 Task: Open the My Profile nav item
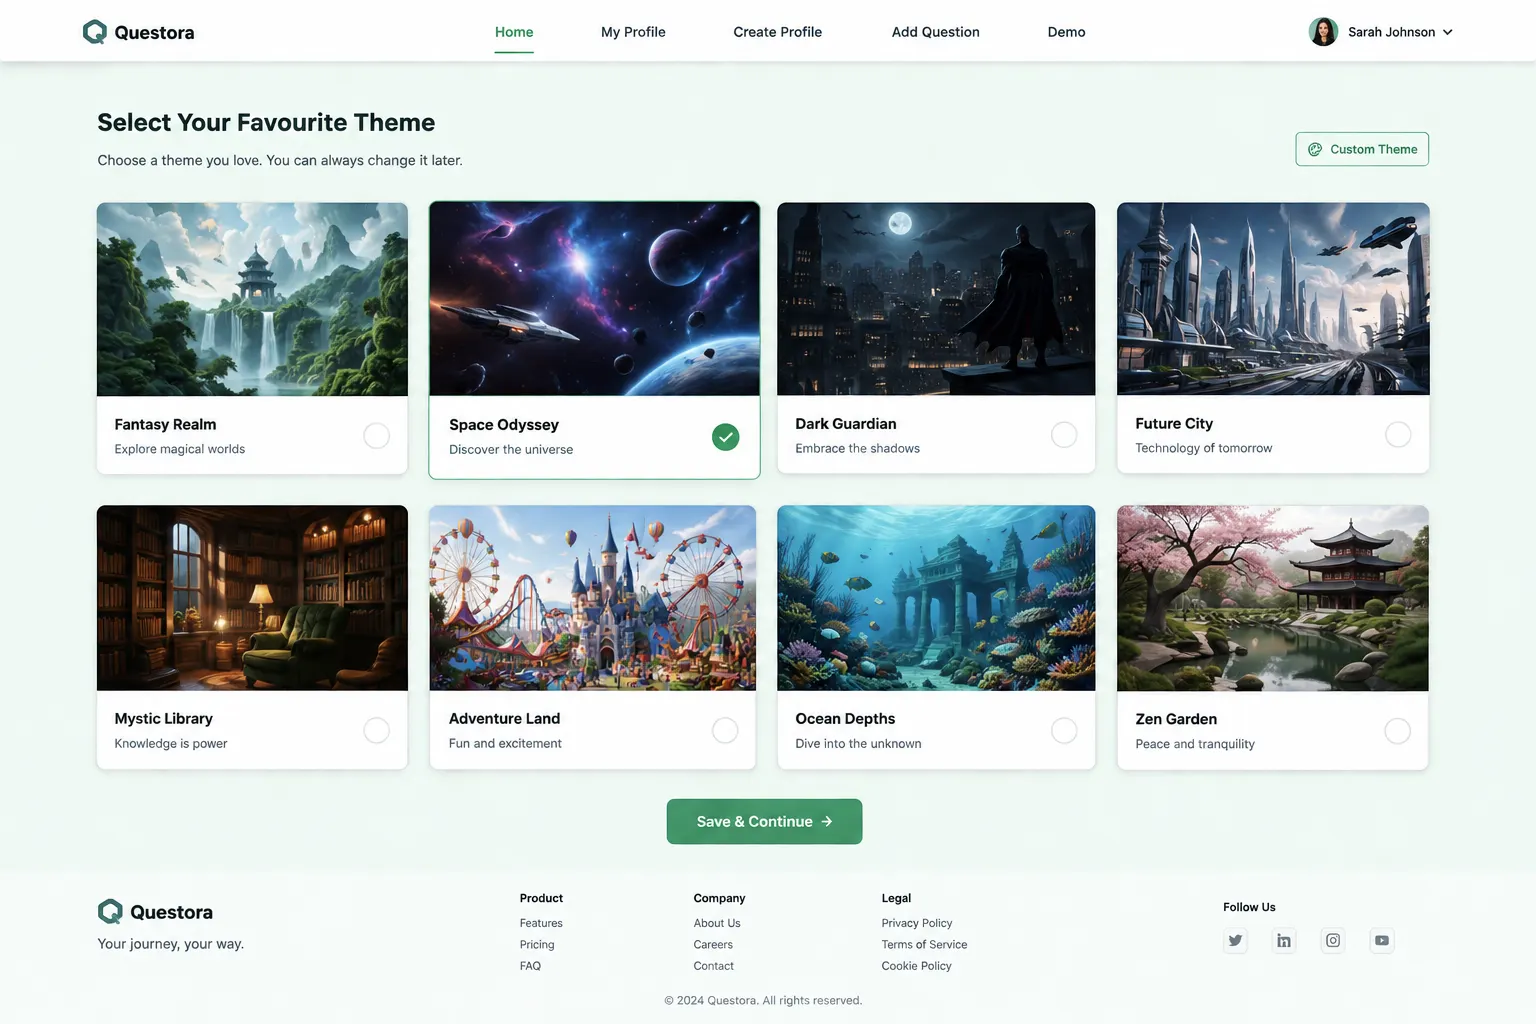(633, 32)
